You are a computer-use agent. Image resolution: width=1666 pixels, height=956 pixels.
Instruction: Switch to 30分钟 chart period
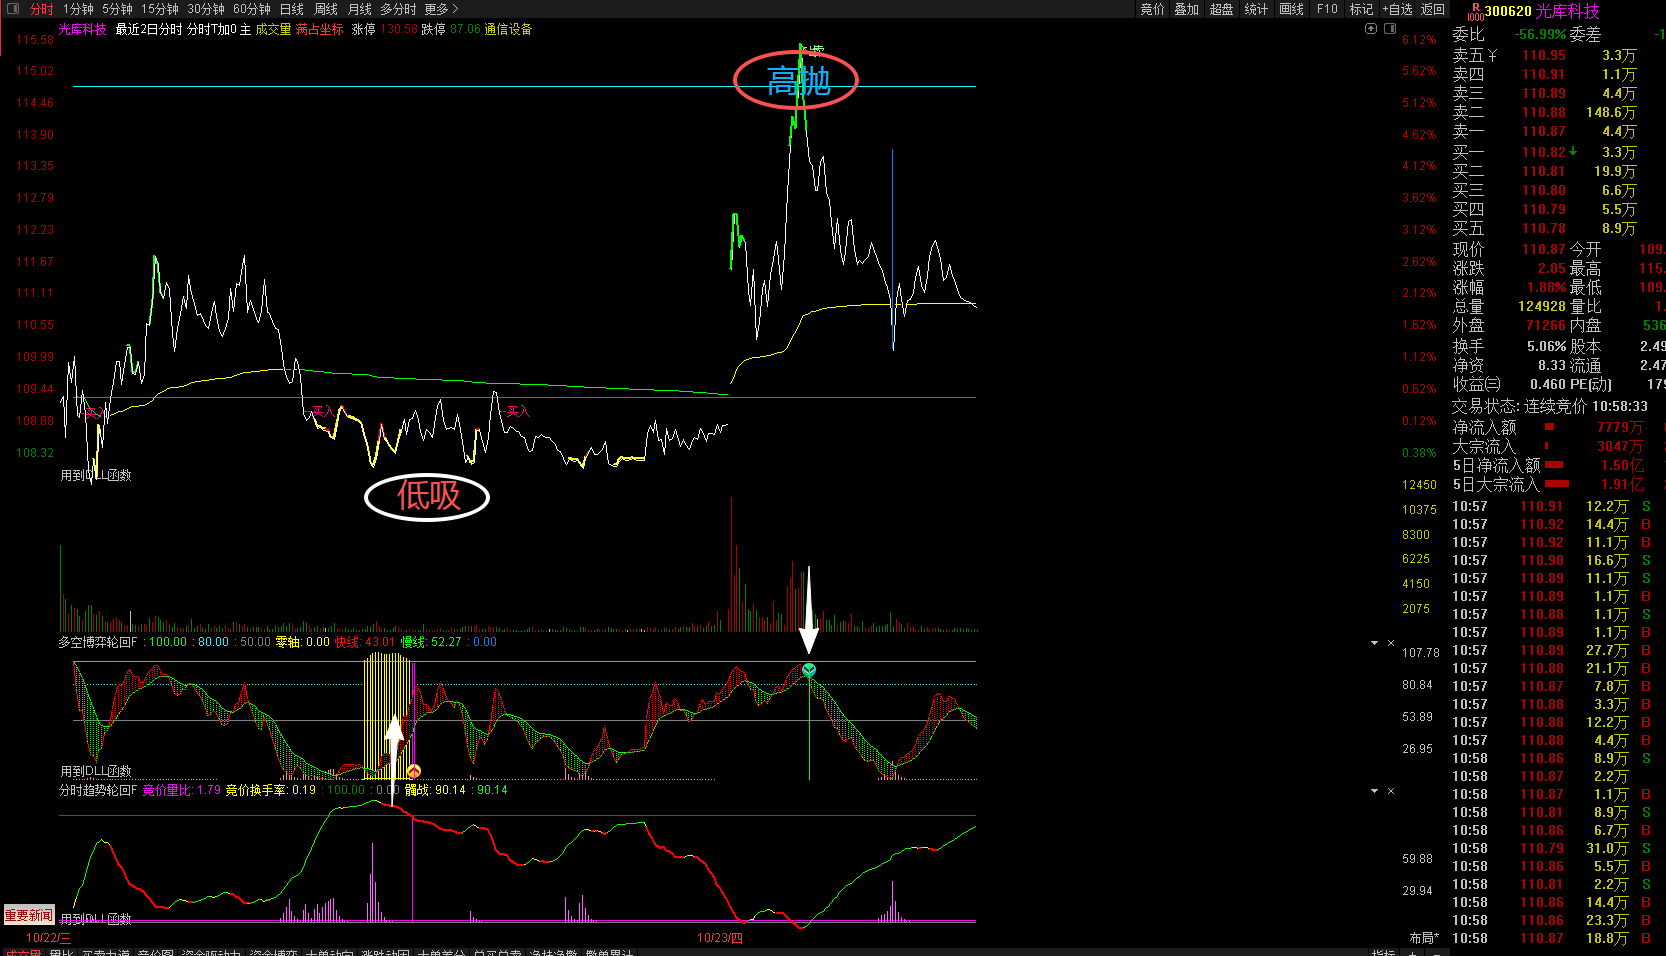[x=206, y=9]
